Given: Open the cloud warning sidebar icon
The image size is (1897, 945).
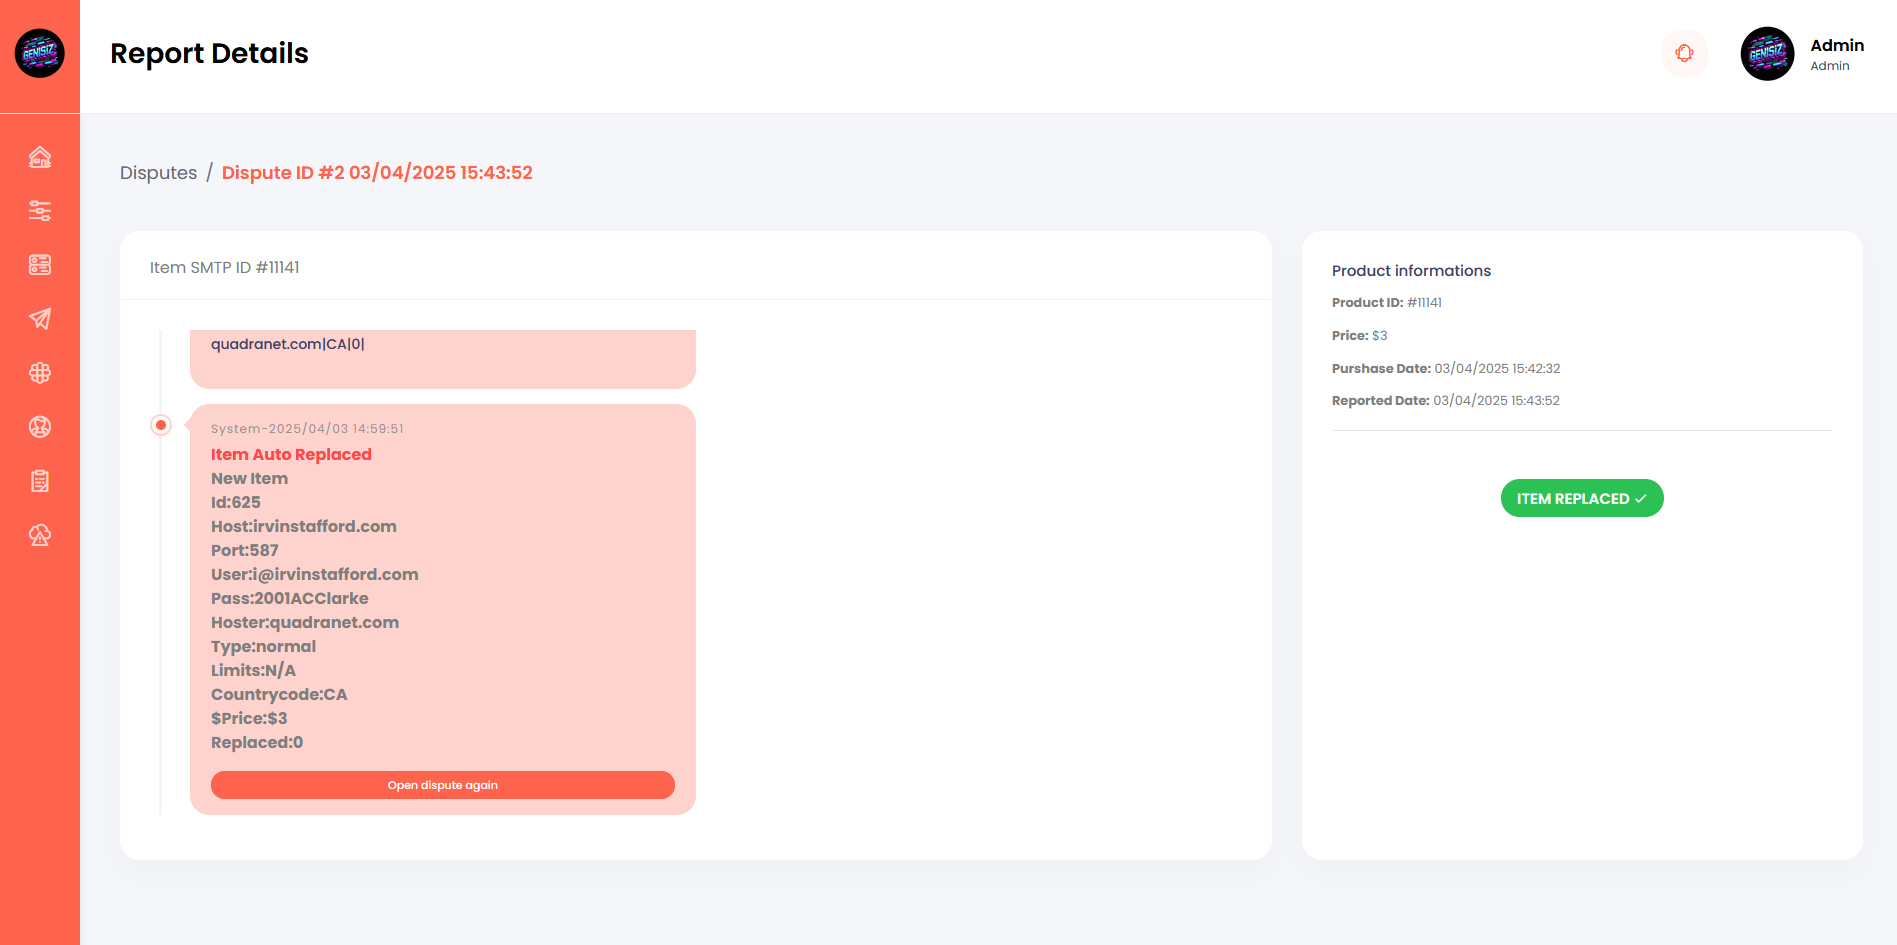Looking at the screenshot, I should click(40, 535).
